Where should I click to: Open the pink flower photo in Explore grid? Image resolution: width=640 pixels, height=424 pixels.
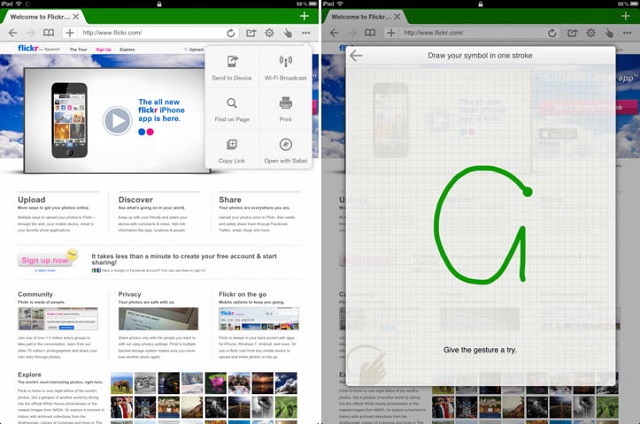[216, 383]
